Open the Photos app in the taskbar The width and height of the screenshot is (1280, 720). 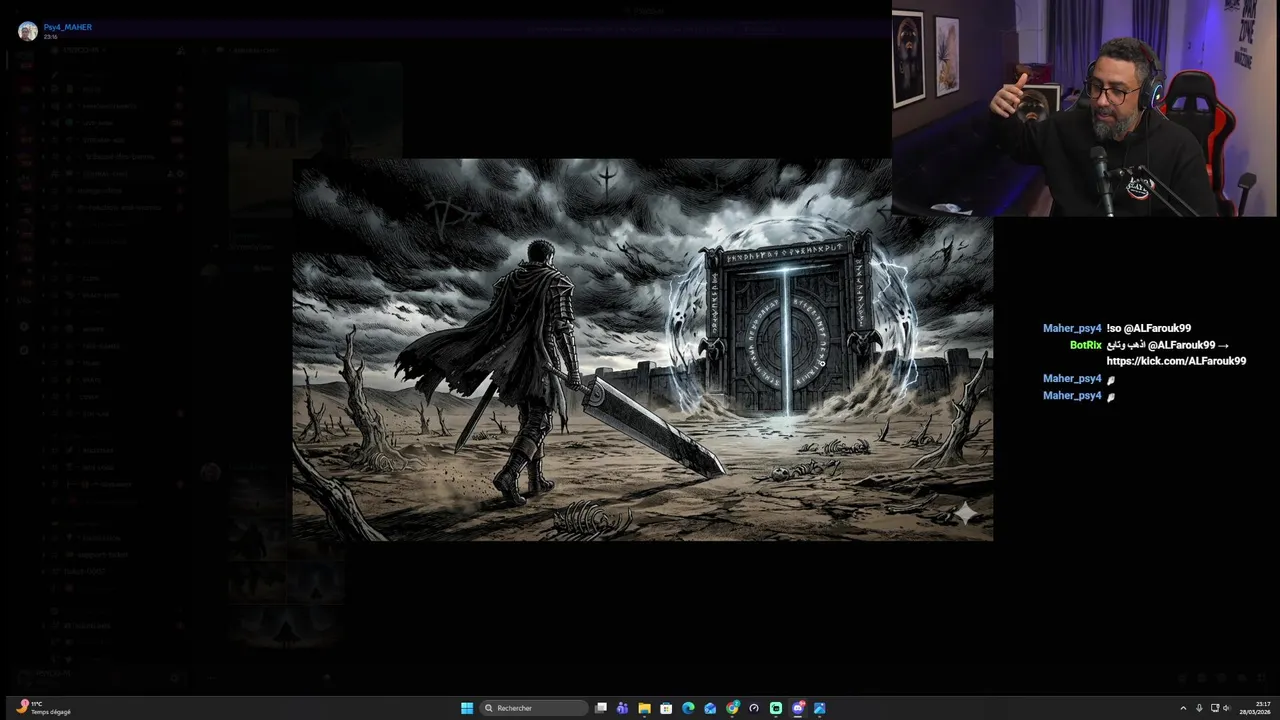(820, 708)
